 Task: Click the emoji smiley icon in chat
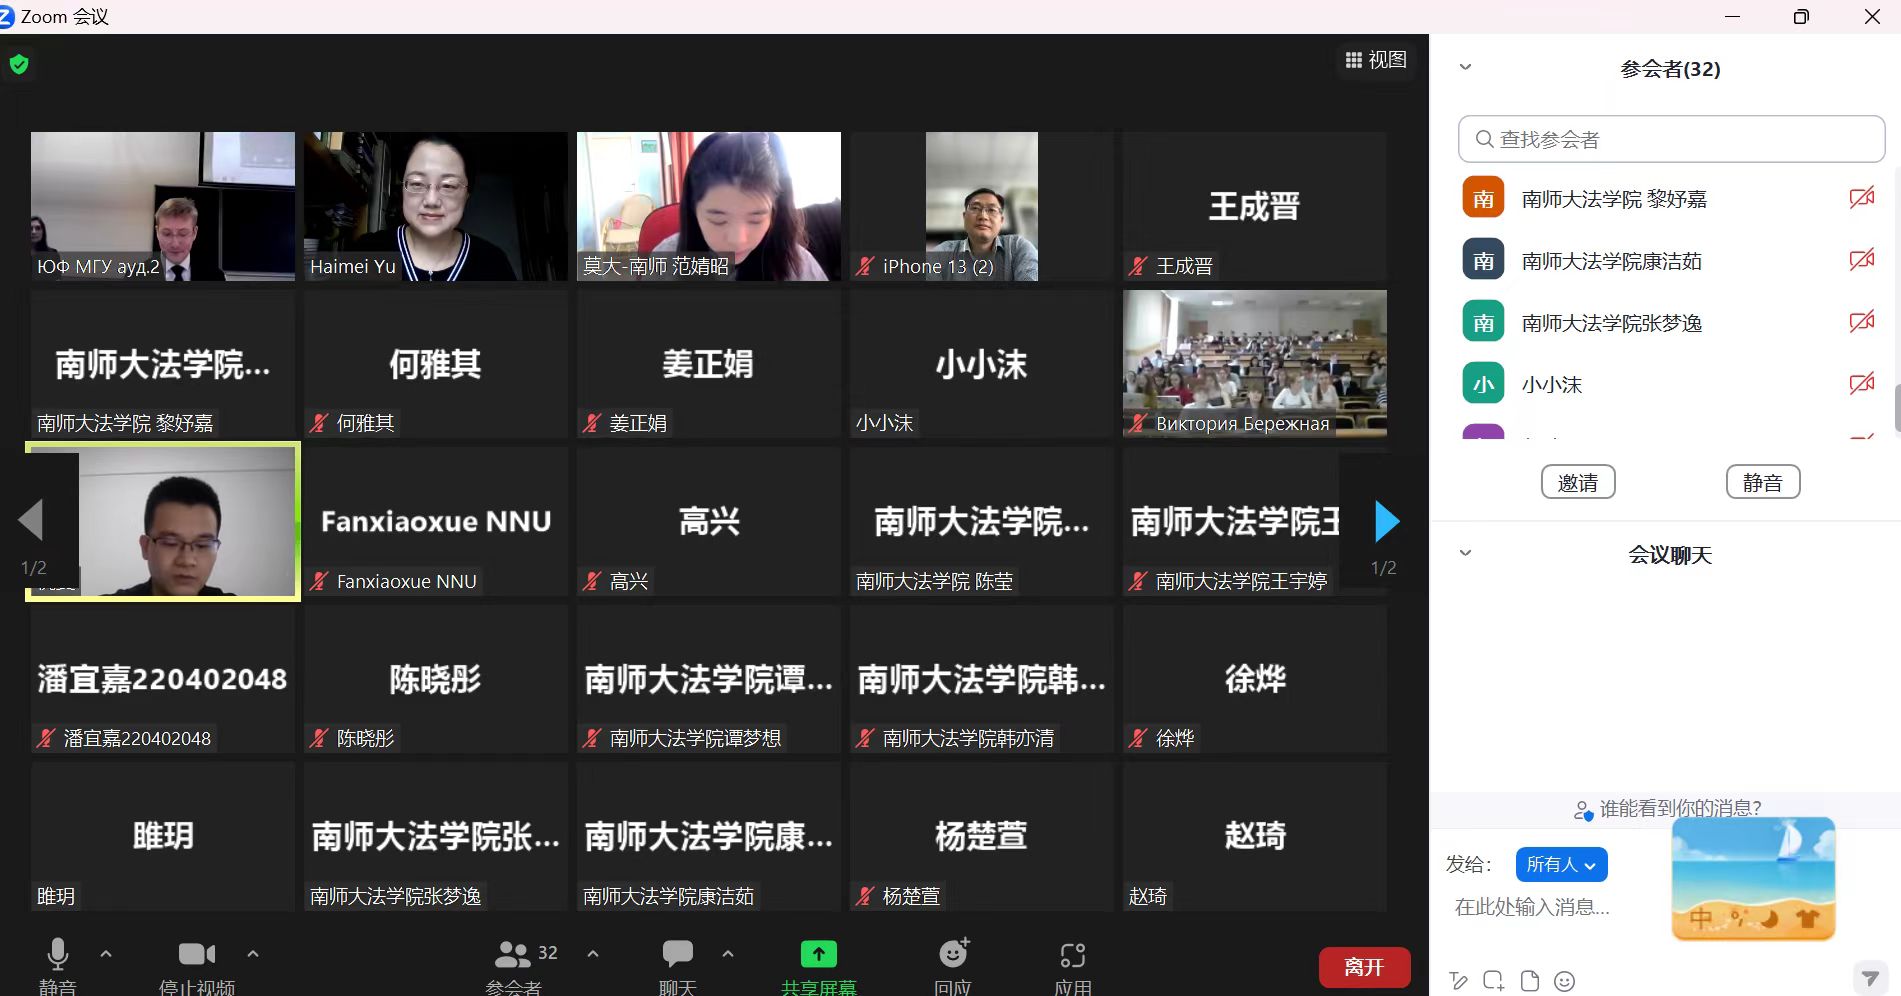pos(1565,981)
